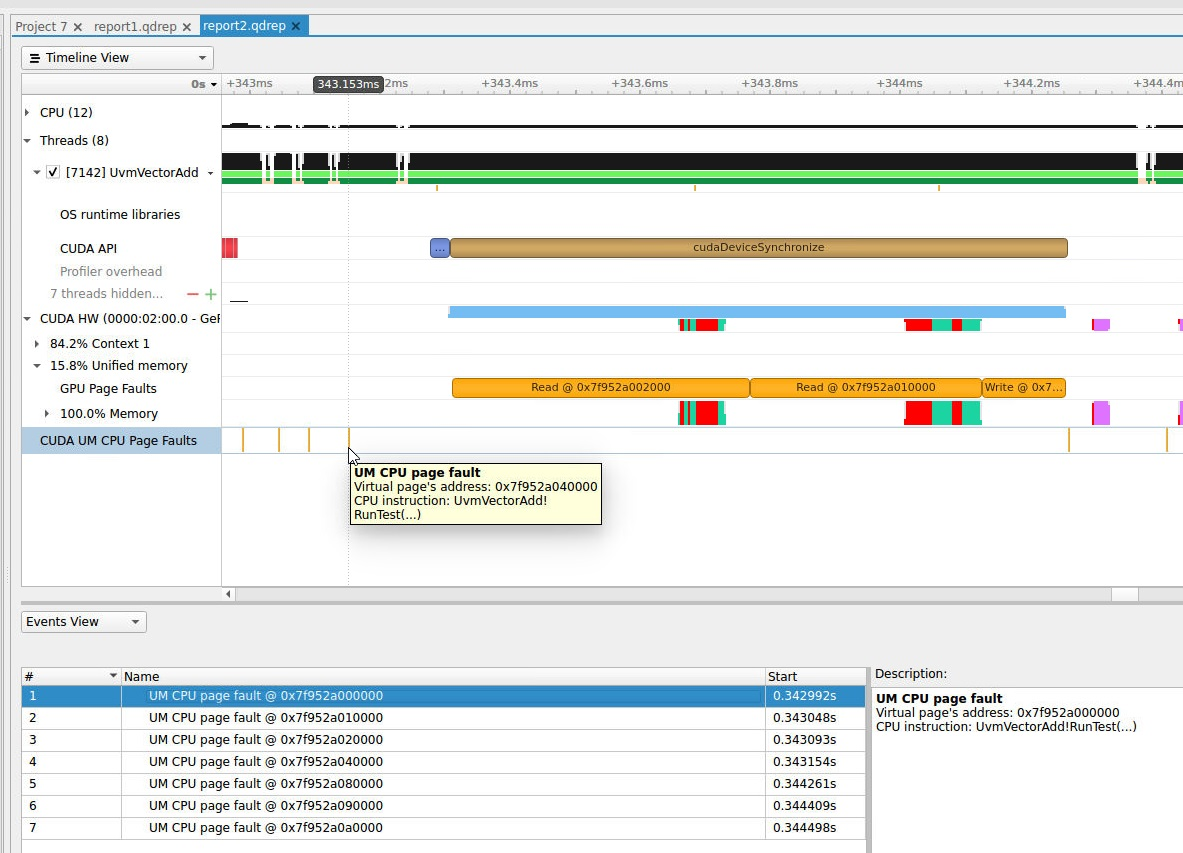1183x853 pixels.
Task: Select the CUDA UM CPU Page Faults row
Action: [x=120, y=439]
